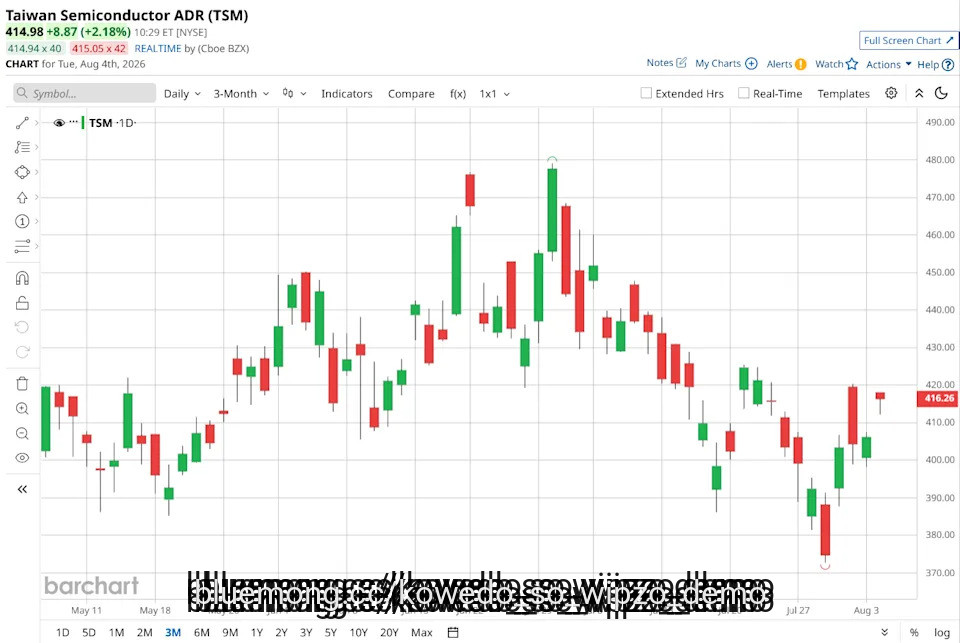Select the 1Y range tab
This screenshot has height=643, width=960.
[x=257, y=633]
